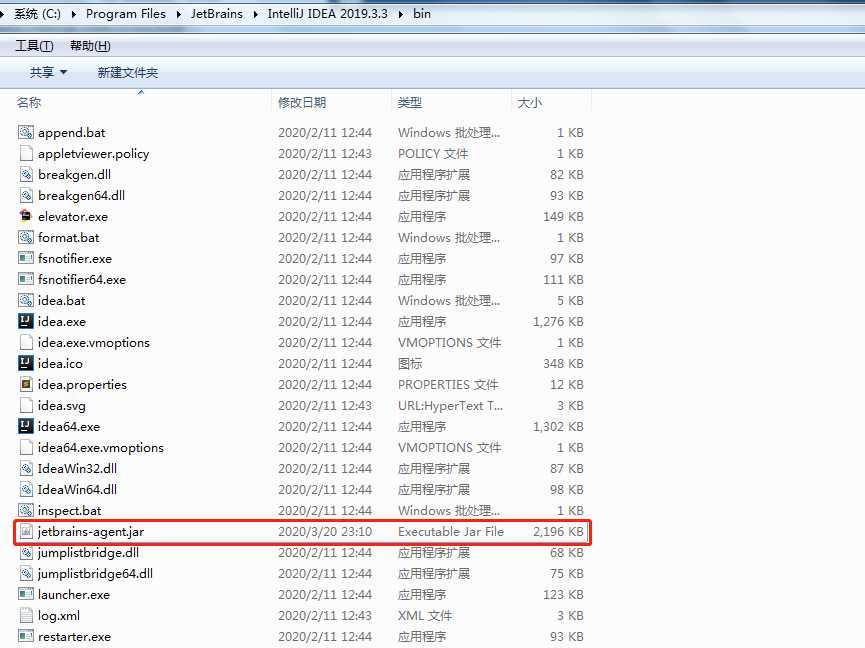
Task: Click the date 2020/3/20 23:10
Action: [x=325, y=532]
